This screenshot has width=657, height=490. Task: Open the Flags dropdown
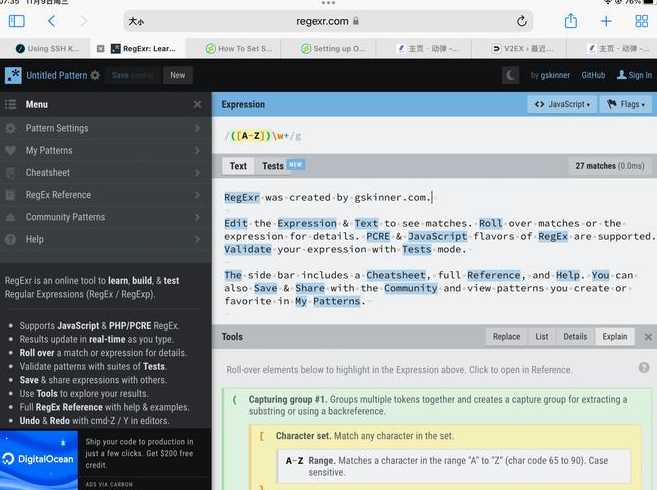pyautogui.click(x=626, y=104)
